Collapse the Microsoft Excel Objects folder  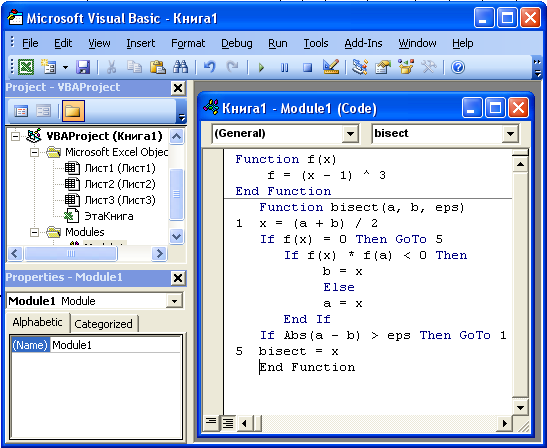tap(34, 152)
